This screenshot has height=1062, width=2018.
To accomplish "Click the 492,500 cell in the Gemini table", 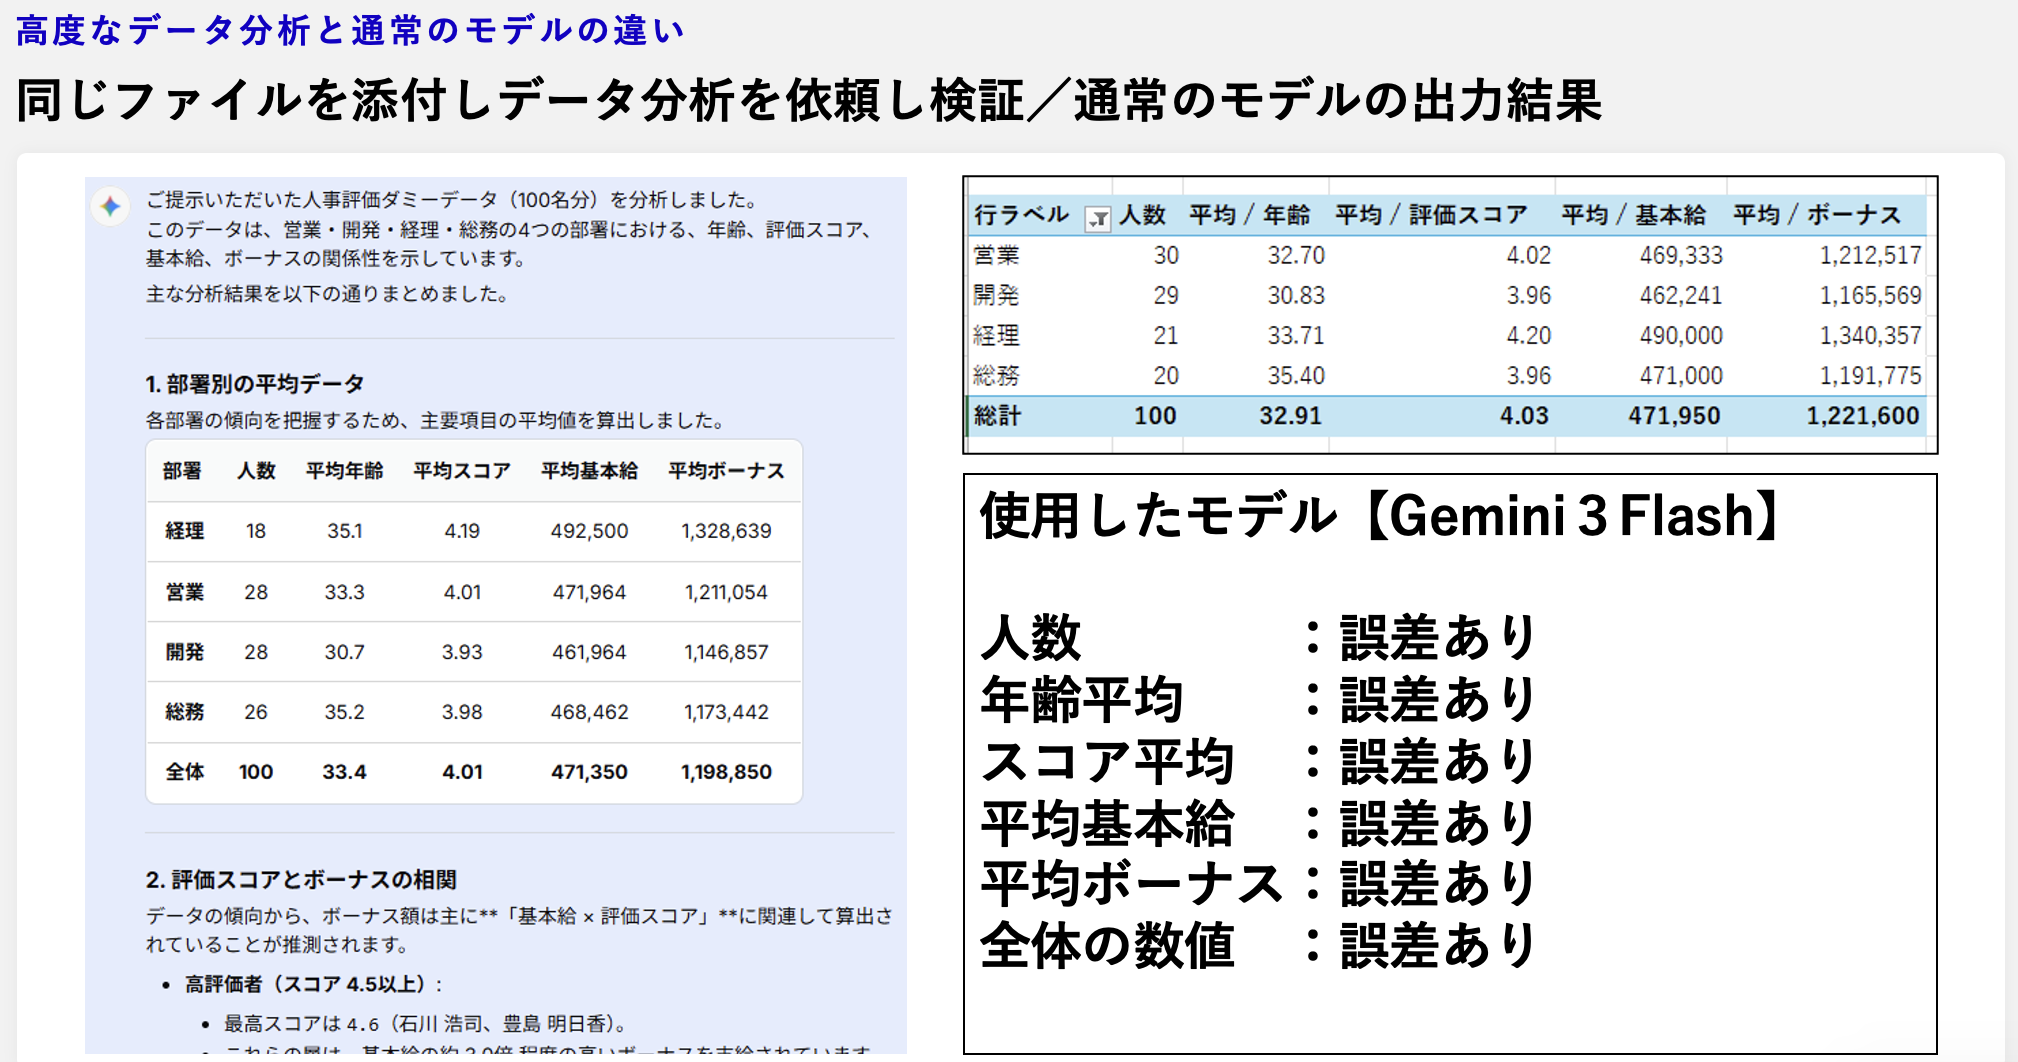I will pos(589,531).
